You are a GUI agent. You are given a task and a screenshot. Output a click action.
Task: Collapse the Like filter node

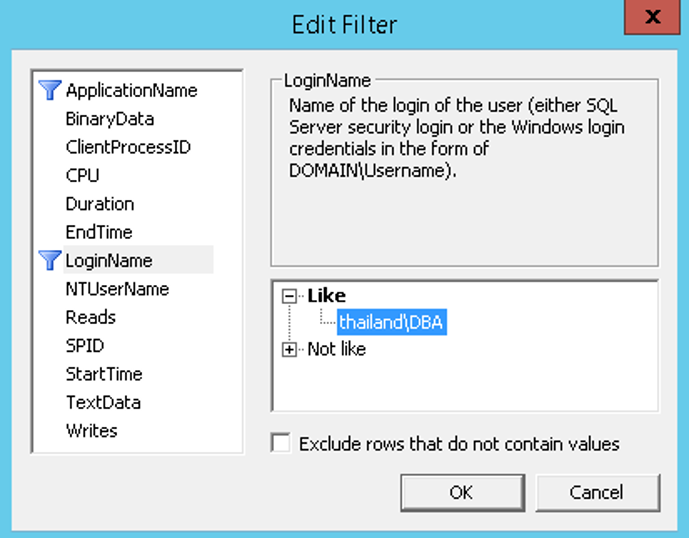tap(290, 297)
